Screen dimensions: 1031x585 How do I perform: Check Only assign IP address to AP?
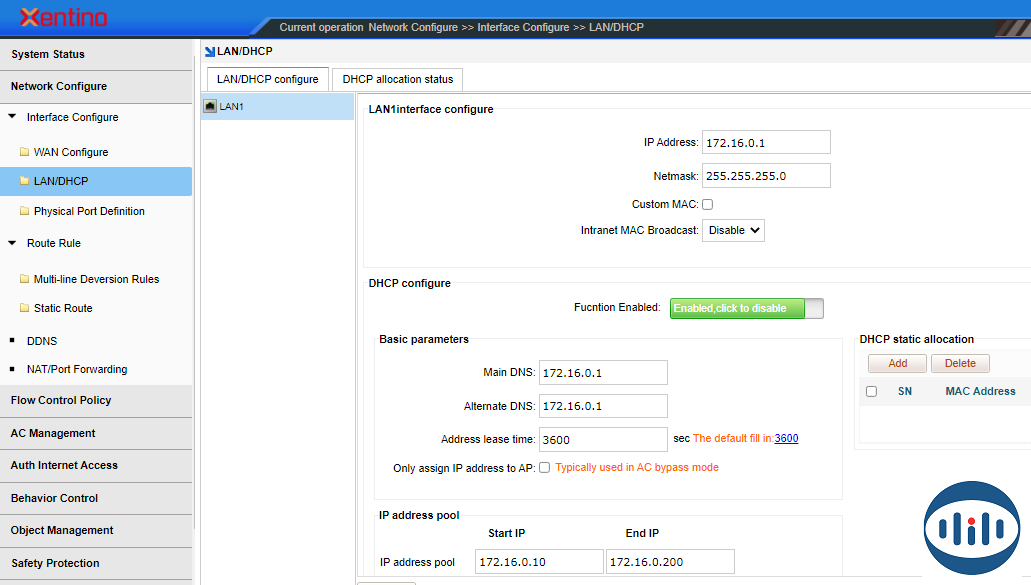click(x=544, y=467)
